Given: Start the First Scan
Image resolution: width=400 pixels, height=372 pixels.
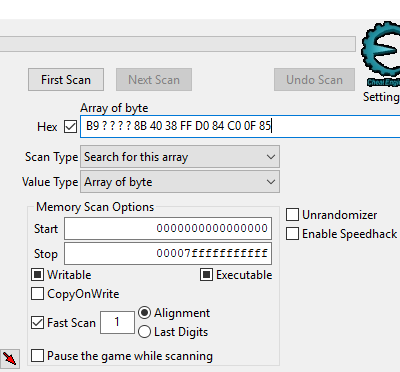Looking at the screenshot, I should click(x=66, y=80).
